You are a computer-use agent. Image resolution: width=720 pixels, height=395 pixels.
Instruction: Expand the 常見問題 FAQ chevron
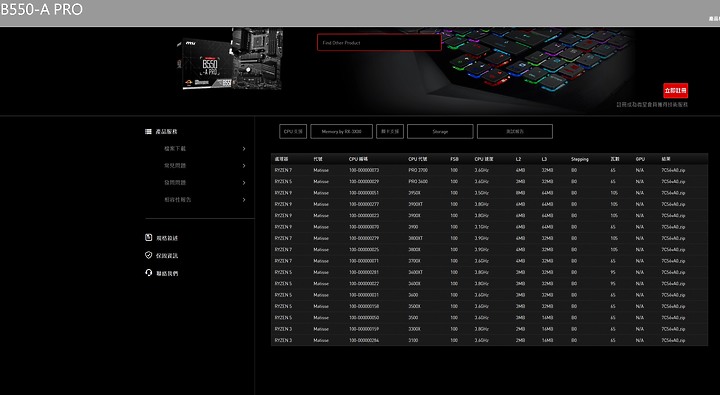tap(244, 165)
